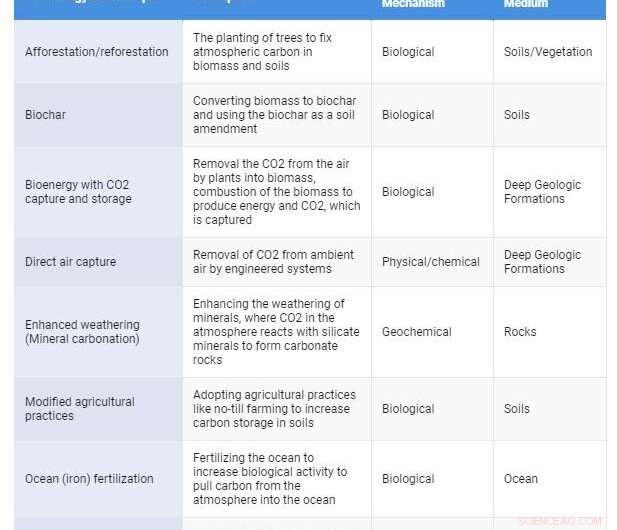
Task: Click the engineered systems removal description
Action: point(273,262)
